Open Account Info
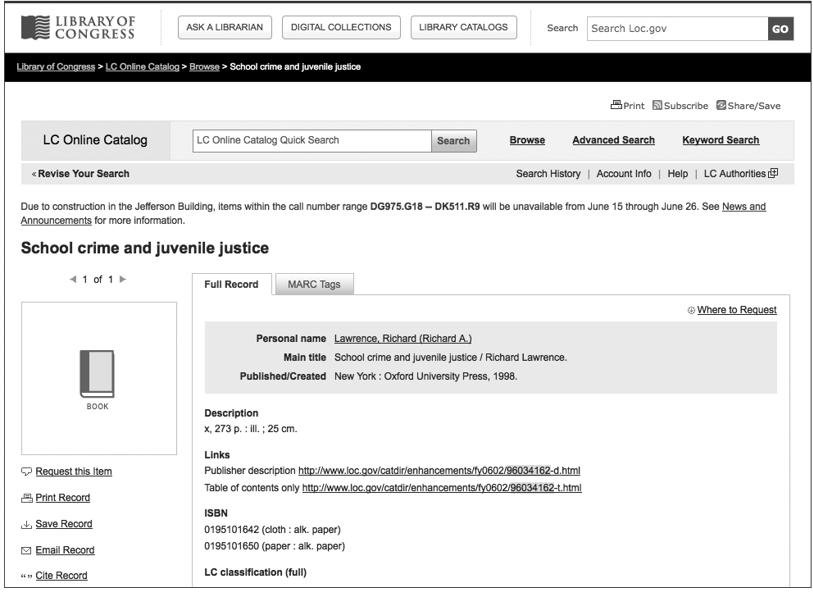 click(x=624, y=174)
